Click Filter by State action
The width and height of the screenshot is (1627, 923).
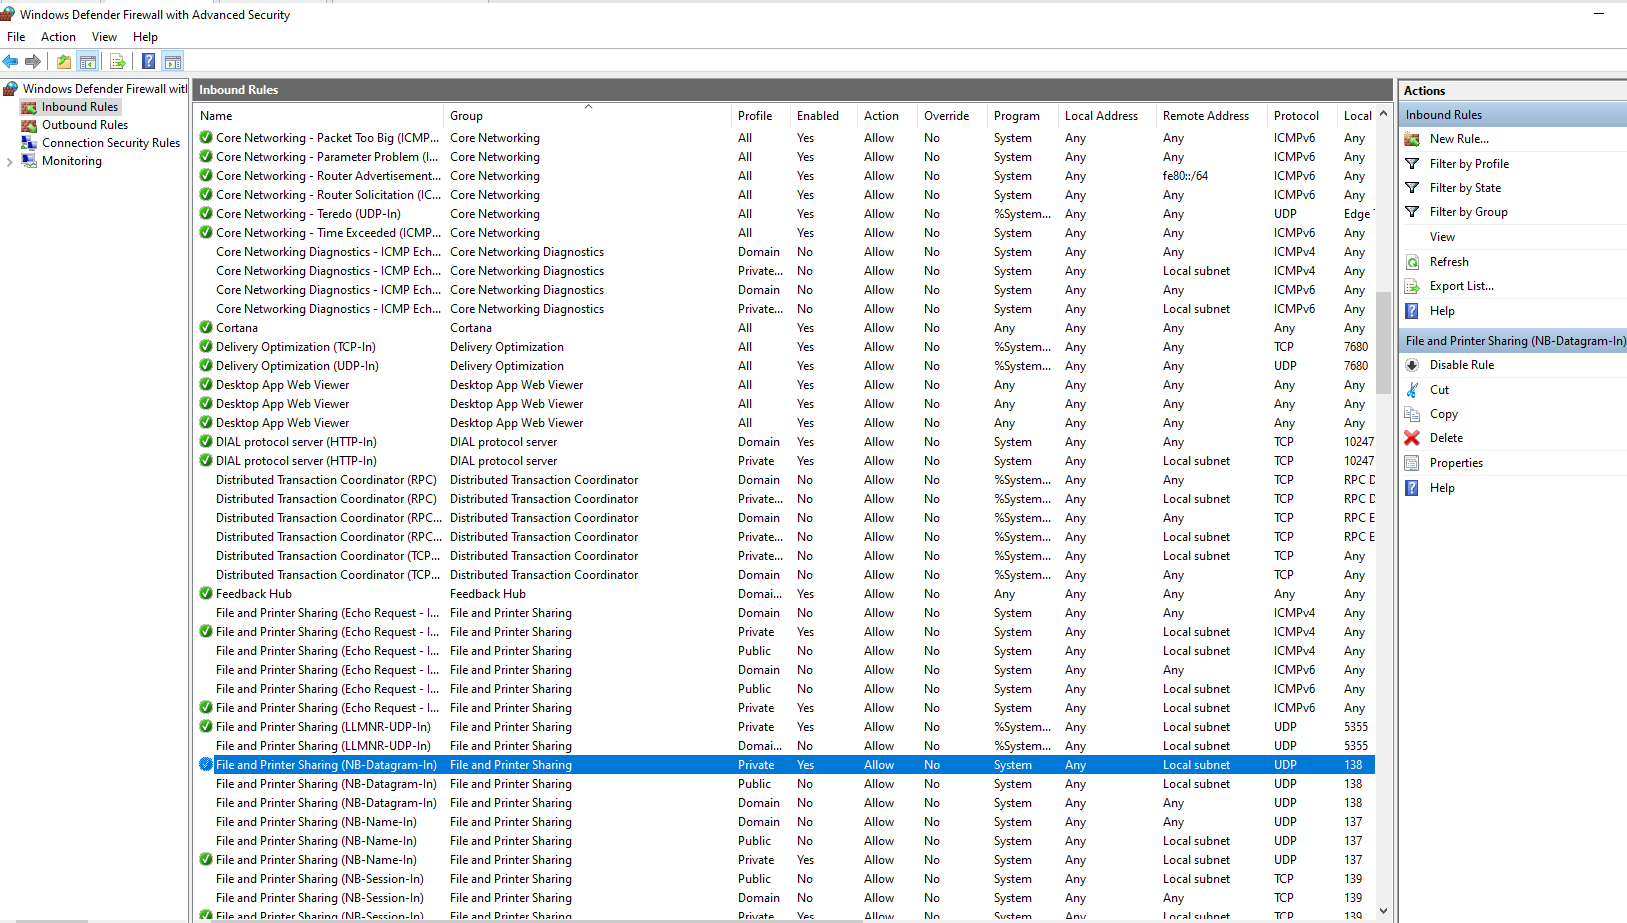pyautogui.click(x=1465, y=188)
